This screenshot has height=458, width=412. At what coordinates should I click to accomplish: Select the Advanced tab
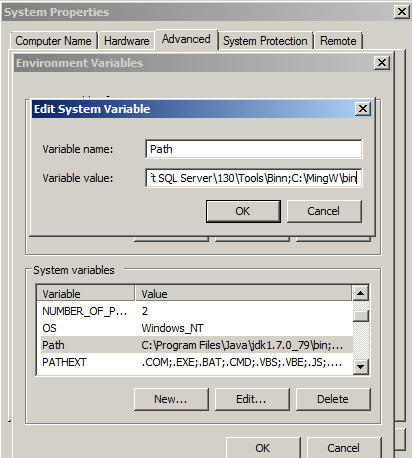pos(186,39)
